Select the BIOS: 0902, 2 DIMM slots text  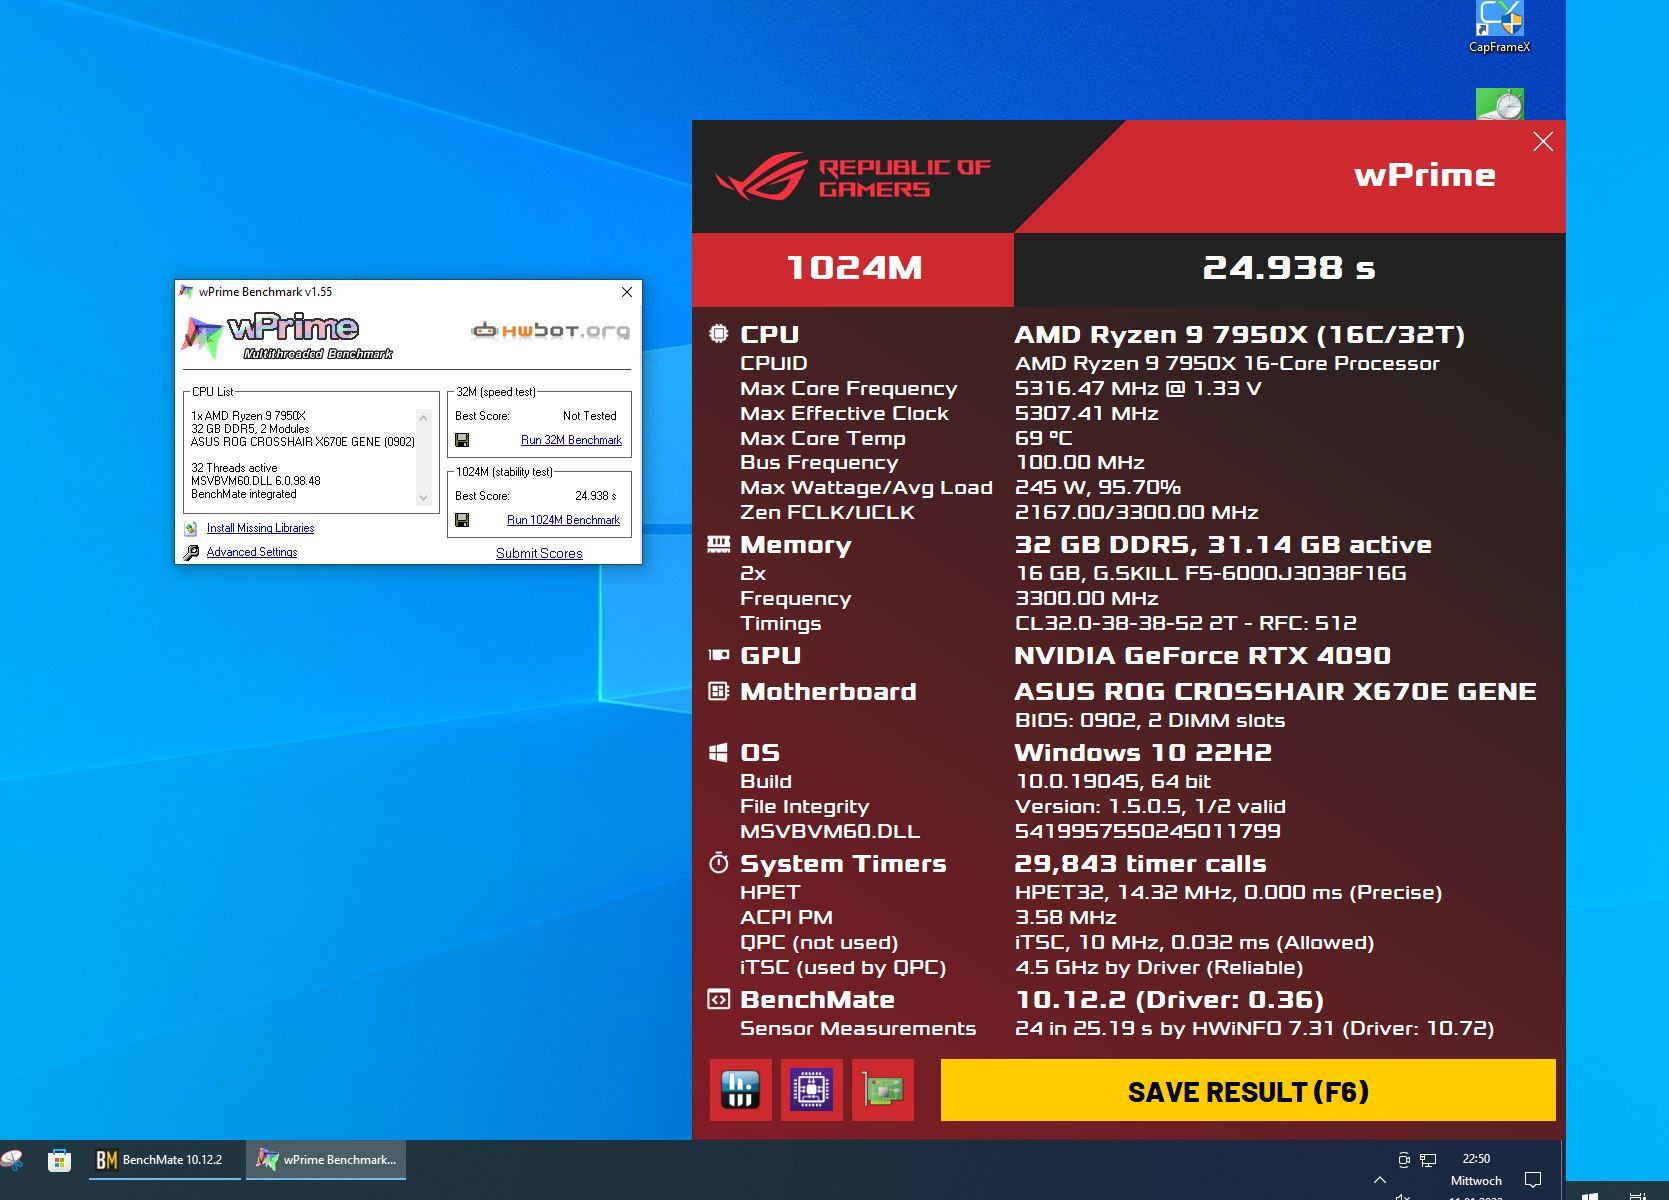tap(1150, 721)
